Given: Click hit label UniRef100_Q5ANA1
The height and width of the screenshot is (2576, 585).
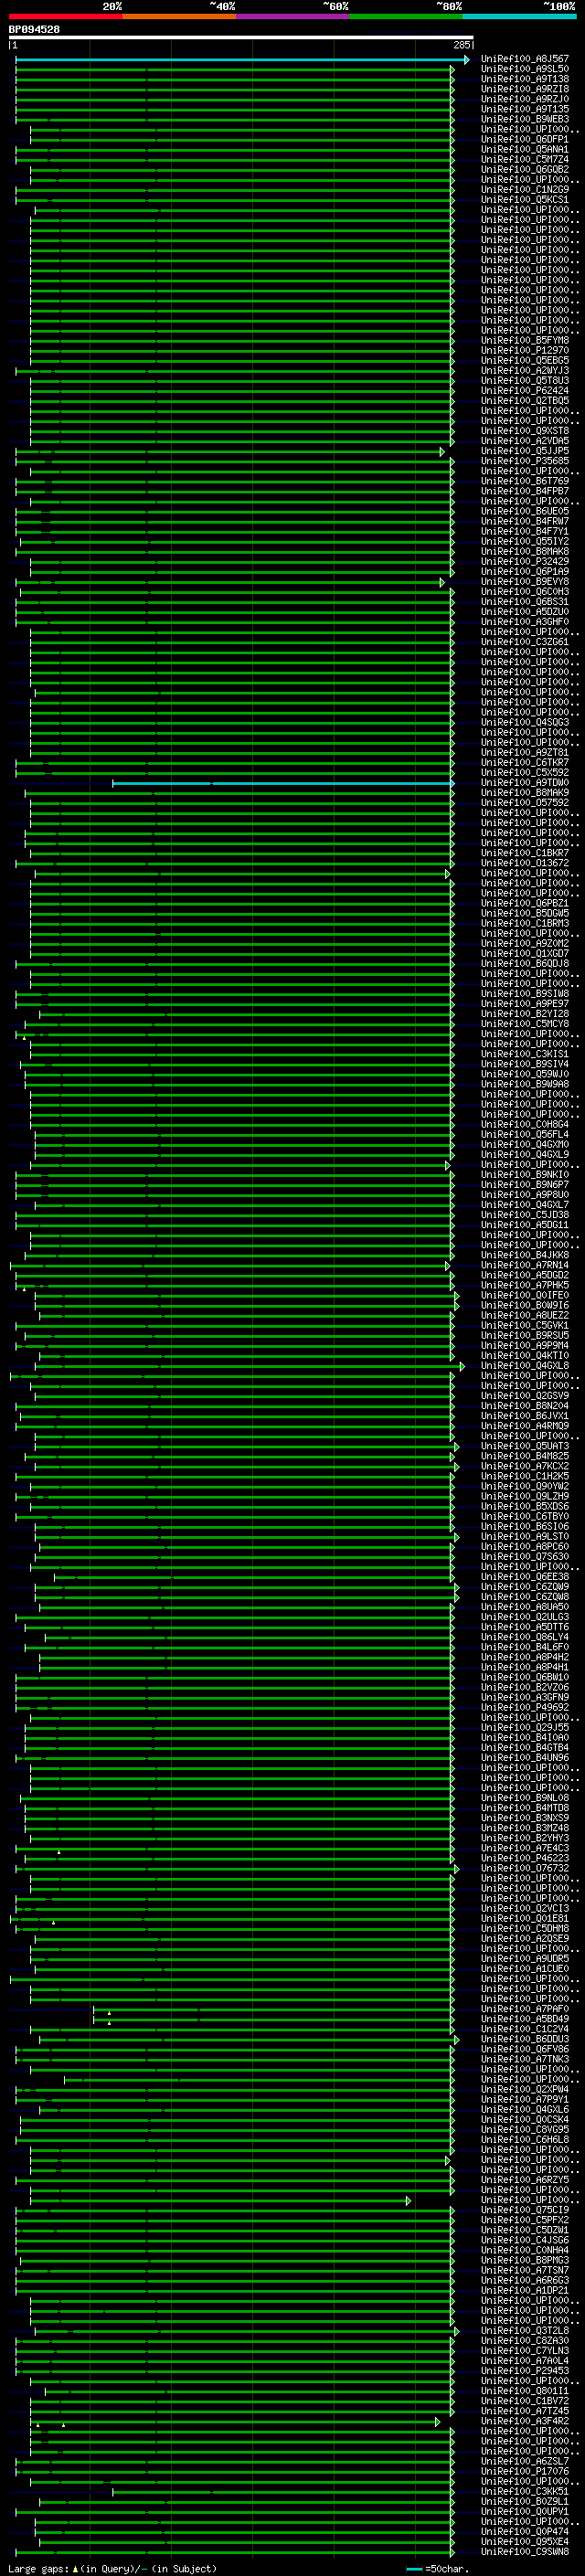Looking at the screenshot, I should 525,150.
